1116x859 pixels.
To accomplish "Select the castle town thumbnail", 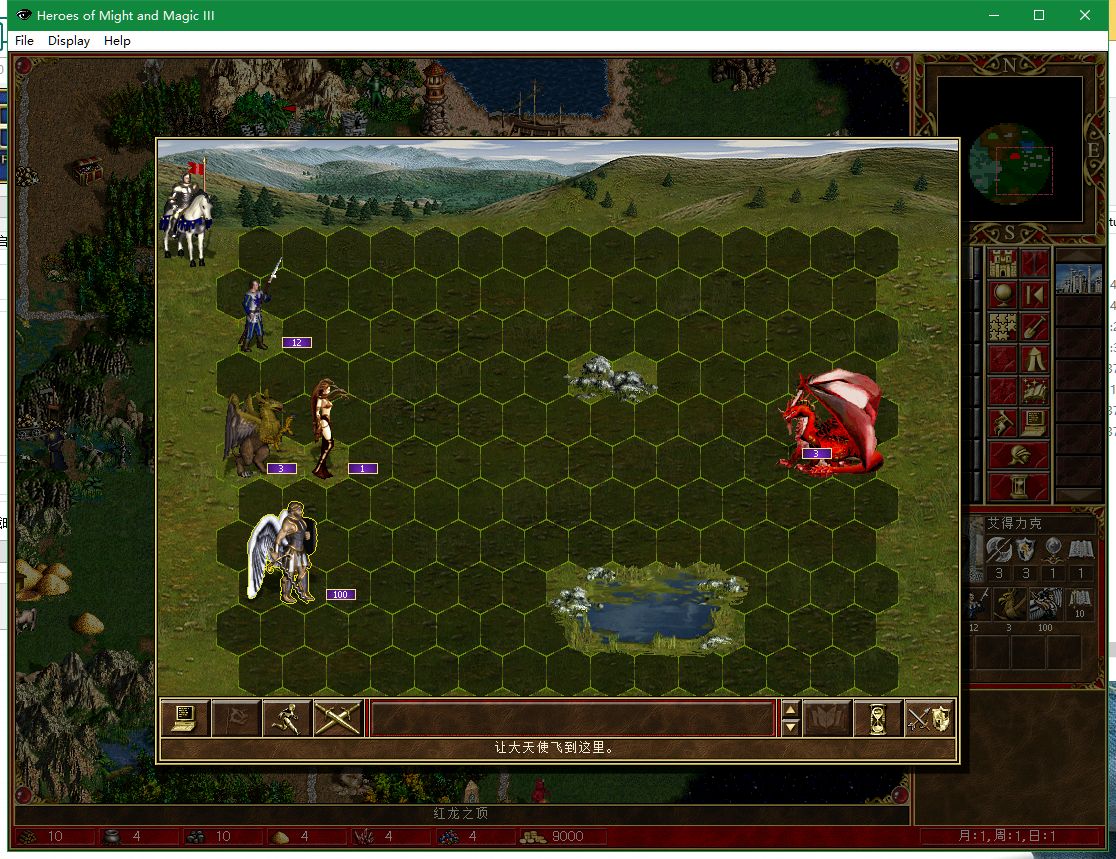I will point(1079,279).
